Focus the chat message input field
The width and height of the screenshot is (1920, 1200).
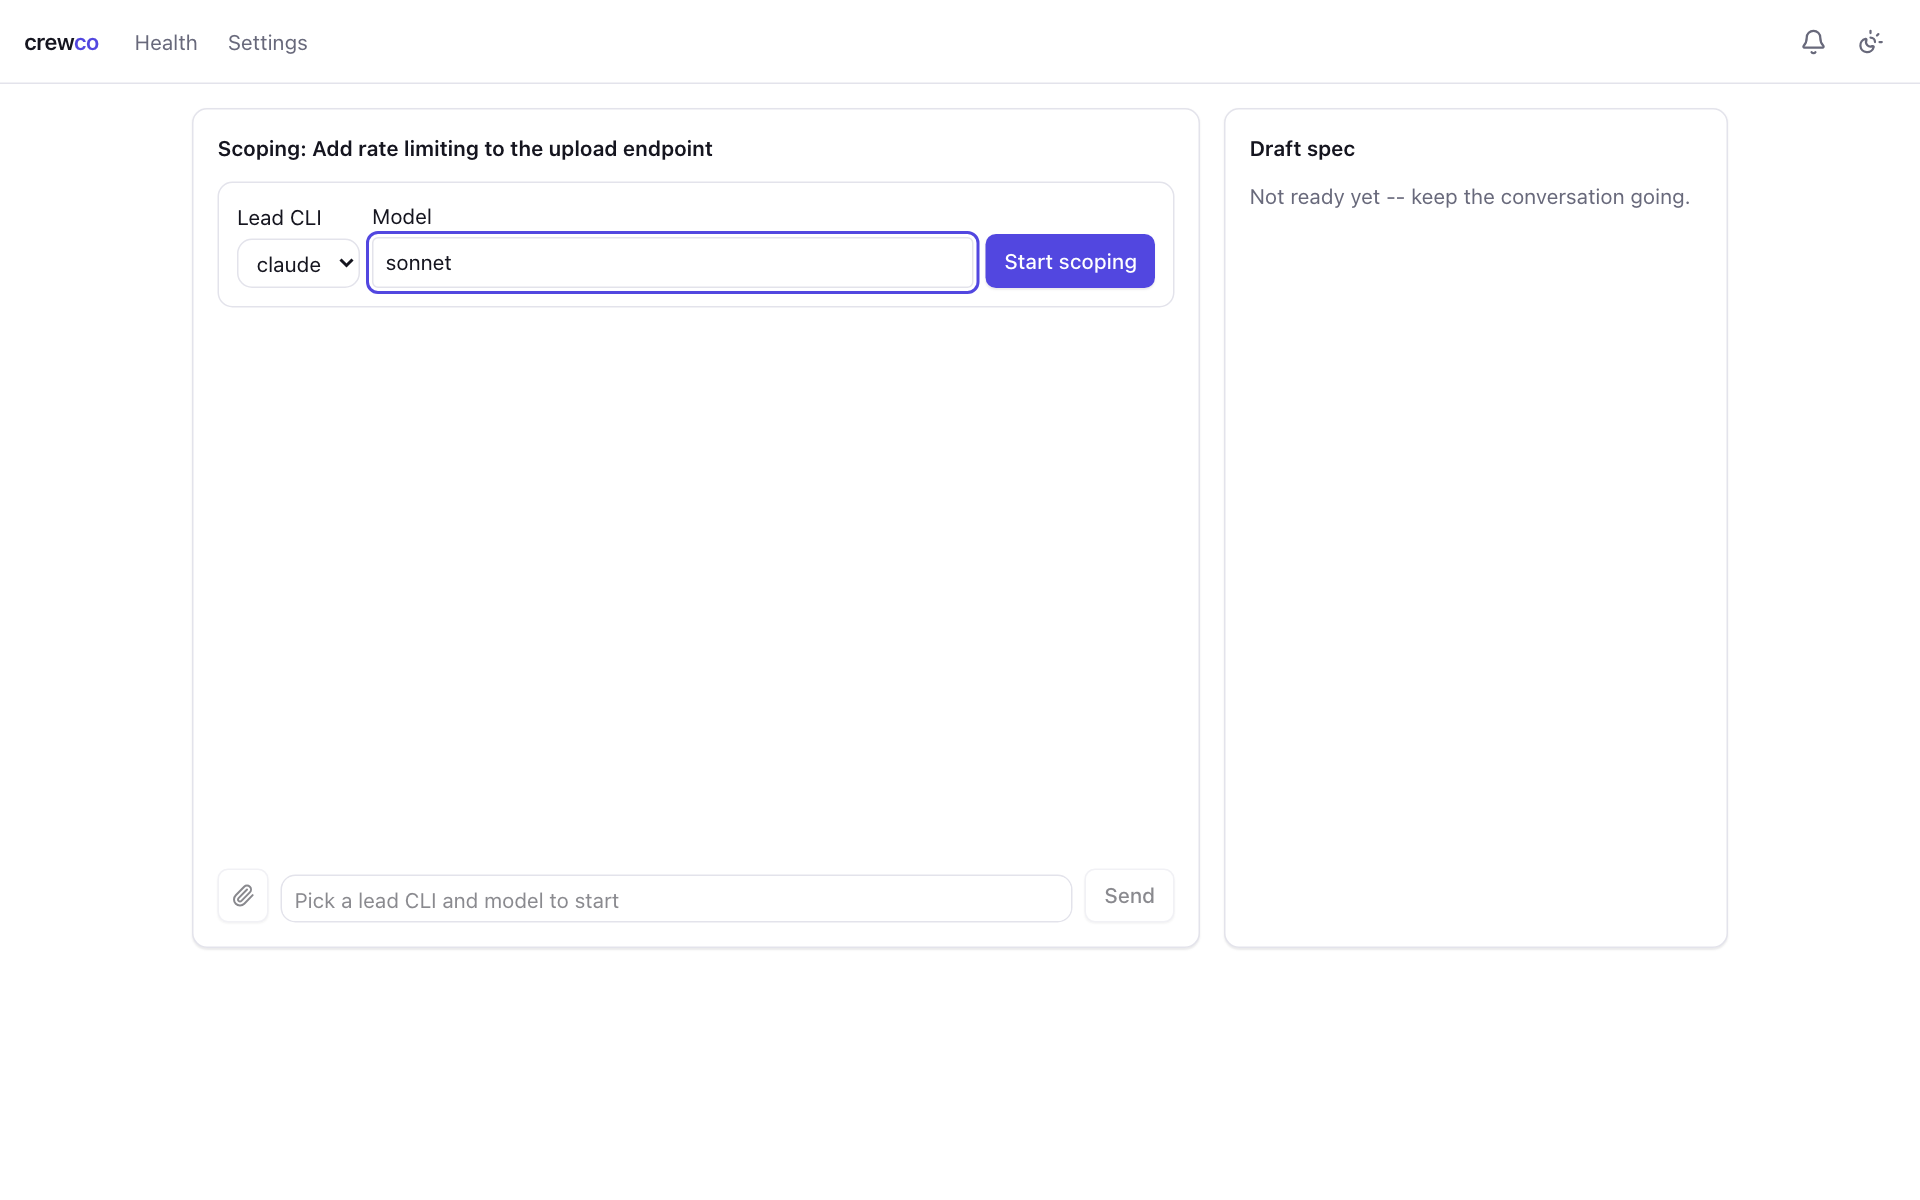(x=676, y=899)
